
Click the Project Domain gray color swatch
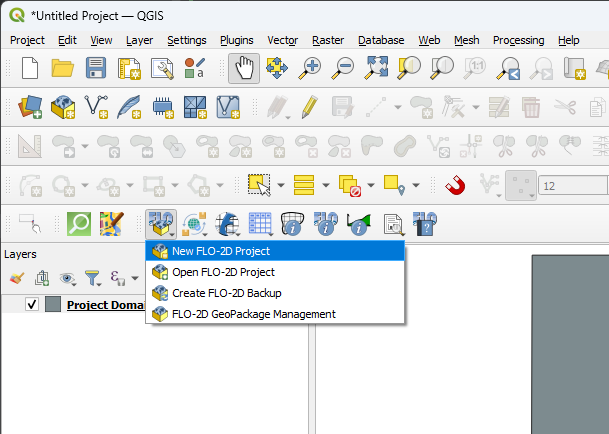point(53,304)
